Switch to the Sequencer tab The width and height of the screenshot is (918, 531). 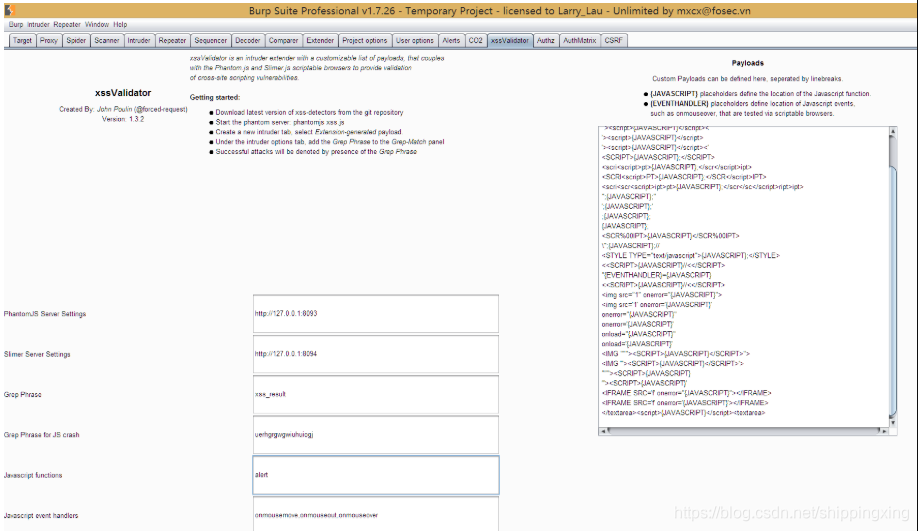[x=210, y=40]
